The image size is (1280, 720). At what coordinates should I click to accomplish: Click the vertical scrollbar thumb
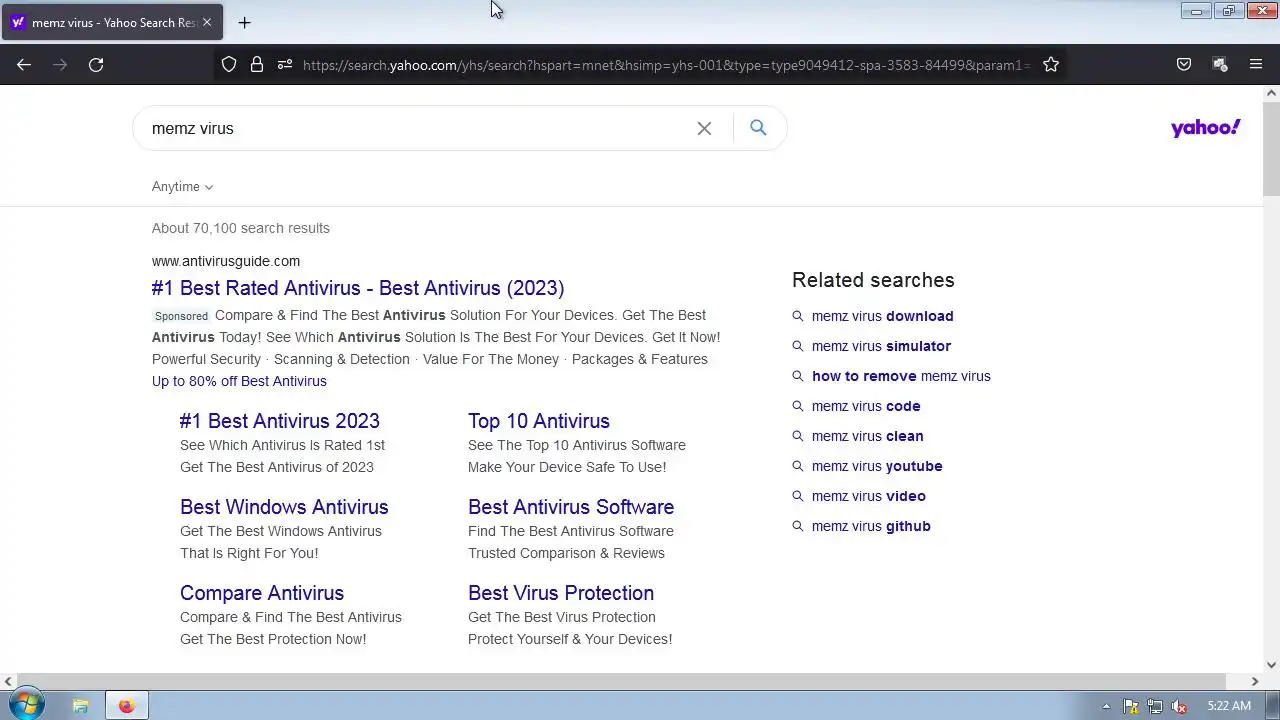[x=1271, y=148]
